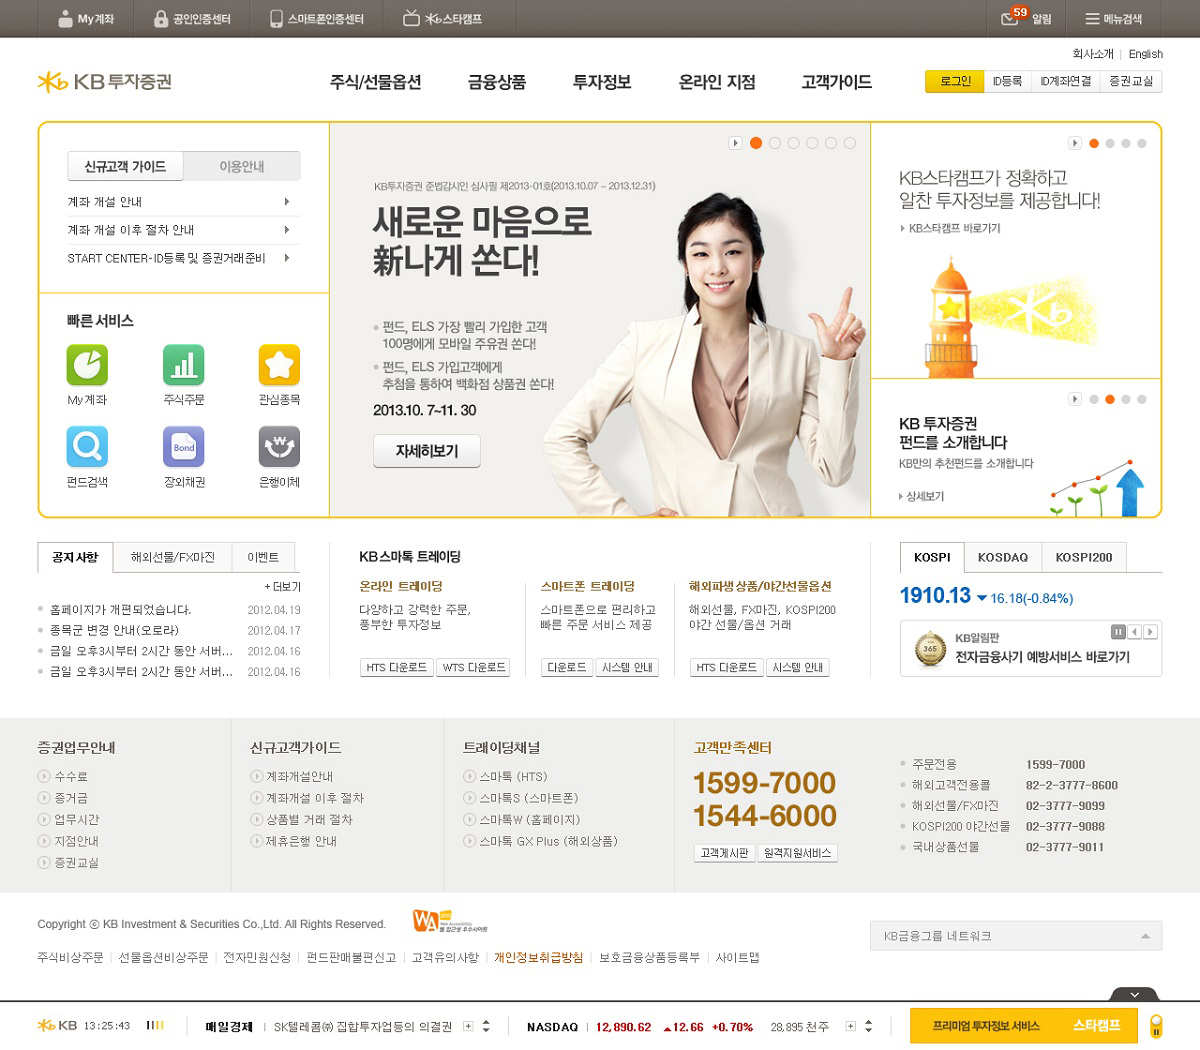The width and height of the screenshot is (1200, 1050).
Task: Open the 투자정보 main menu
Action: click(602, 82)
